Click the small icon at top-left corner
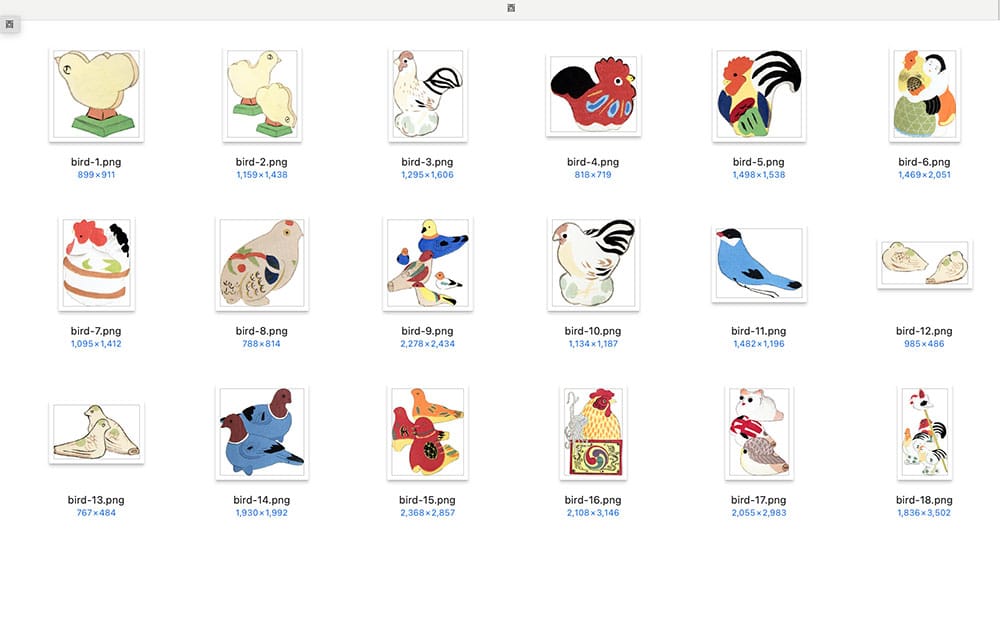This screenshot has height=620, width=1000. pyautogui.click(x=10, y=24)
